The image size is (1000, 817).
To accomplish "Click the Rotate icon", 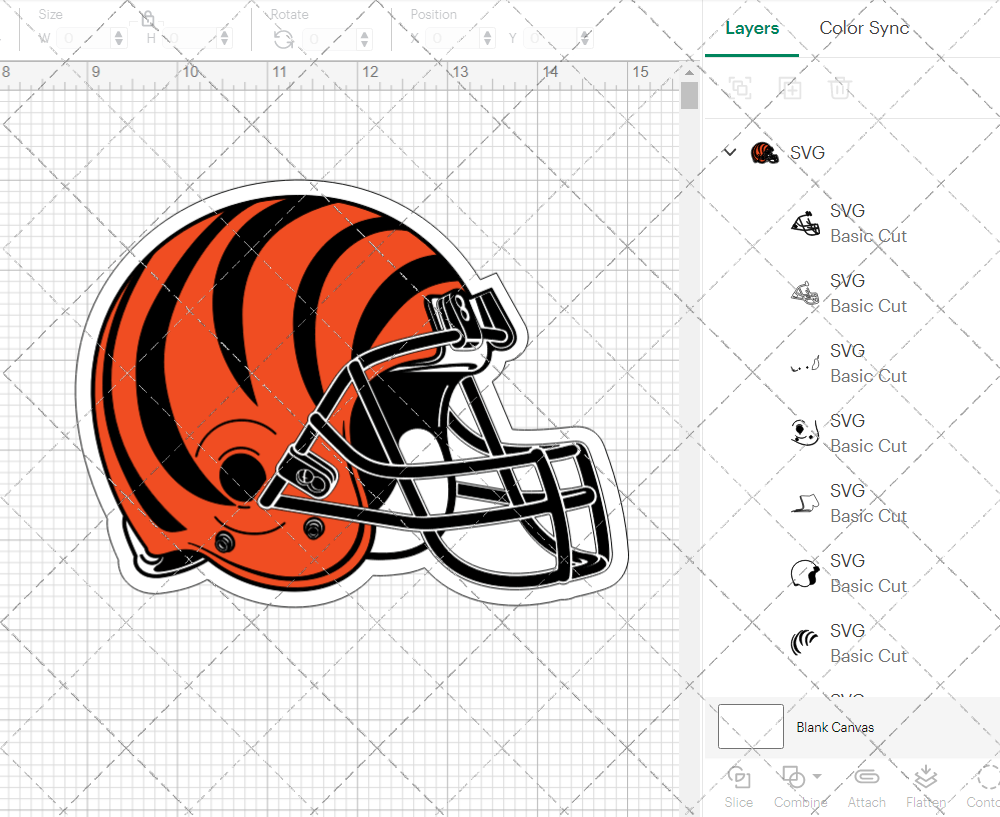I will coord(284,40).
